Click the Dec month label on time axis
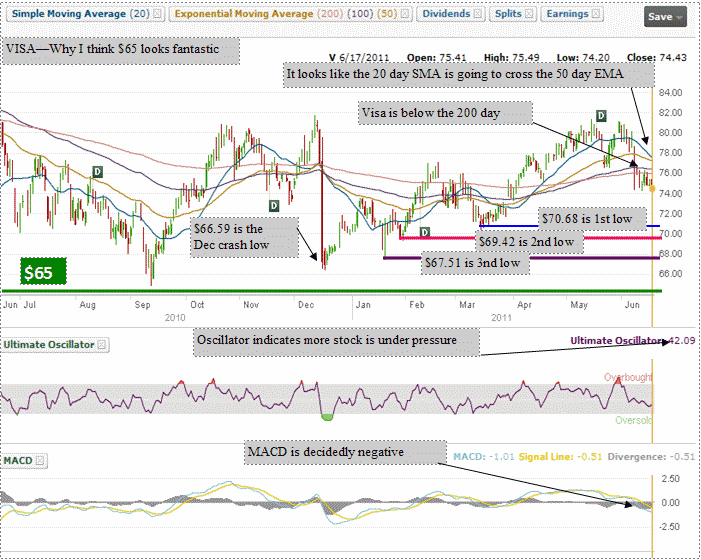Image resolution: width=701 pixels, height=560 pixels. coord(306,305)
